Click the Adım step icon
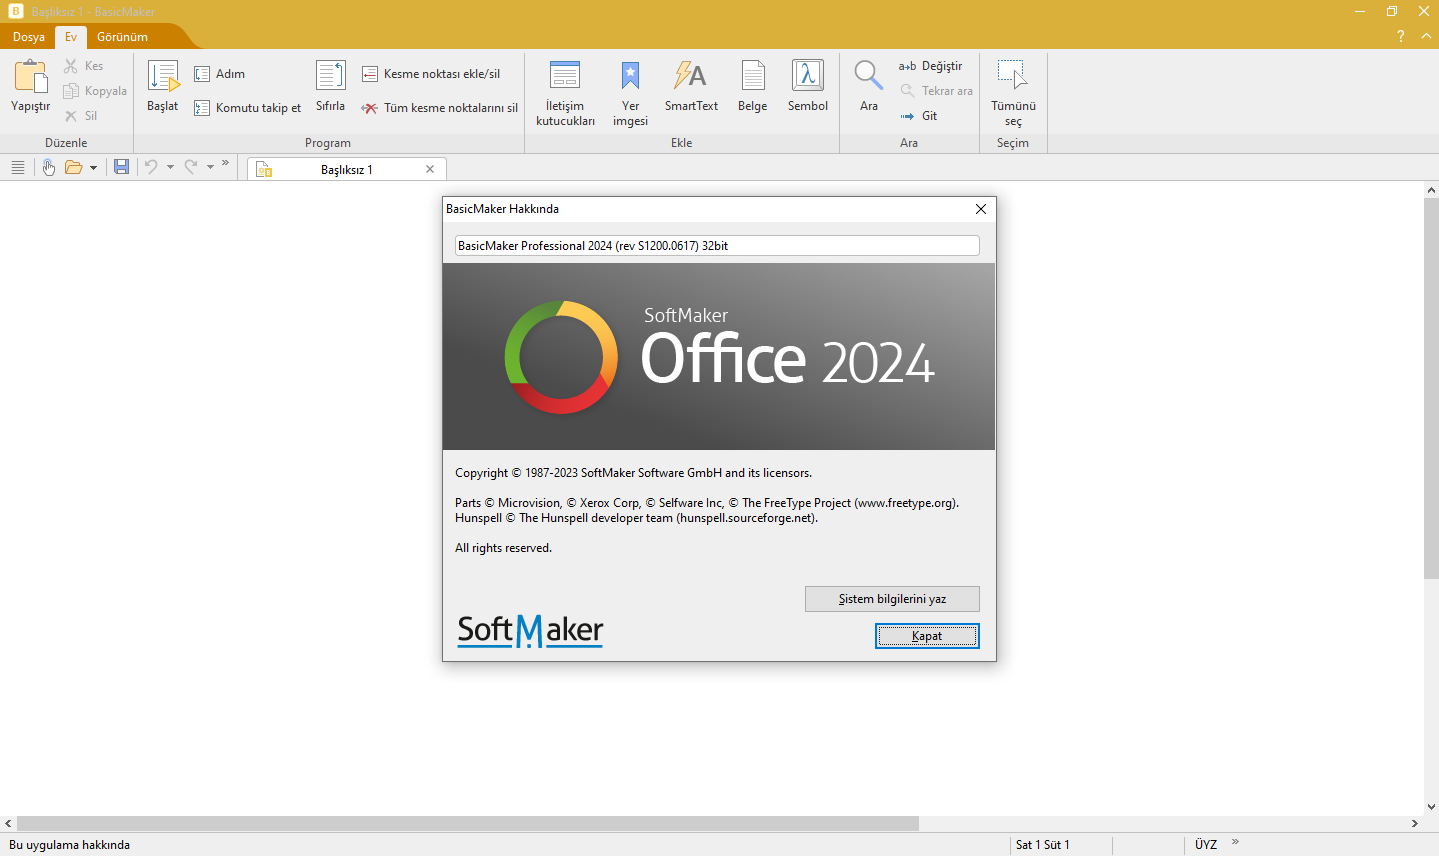The height and width of the screenshot is (856, 1439). 202,74
